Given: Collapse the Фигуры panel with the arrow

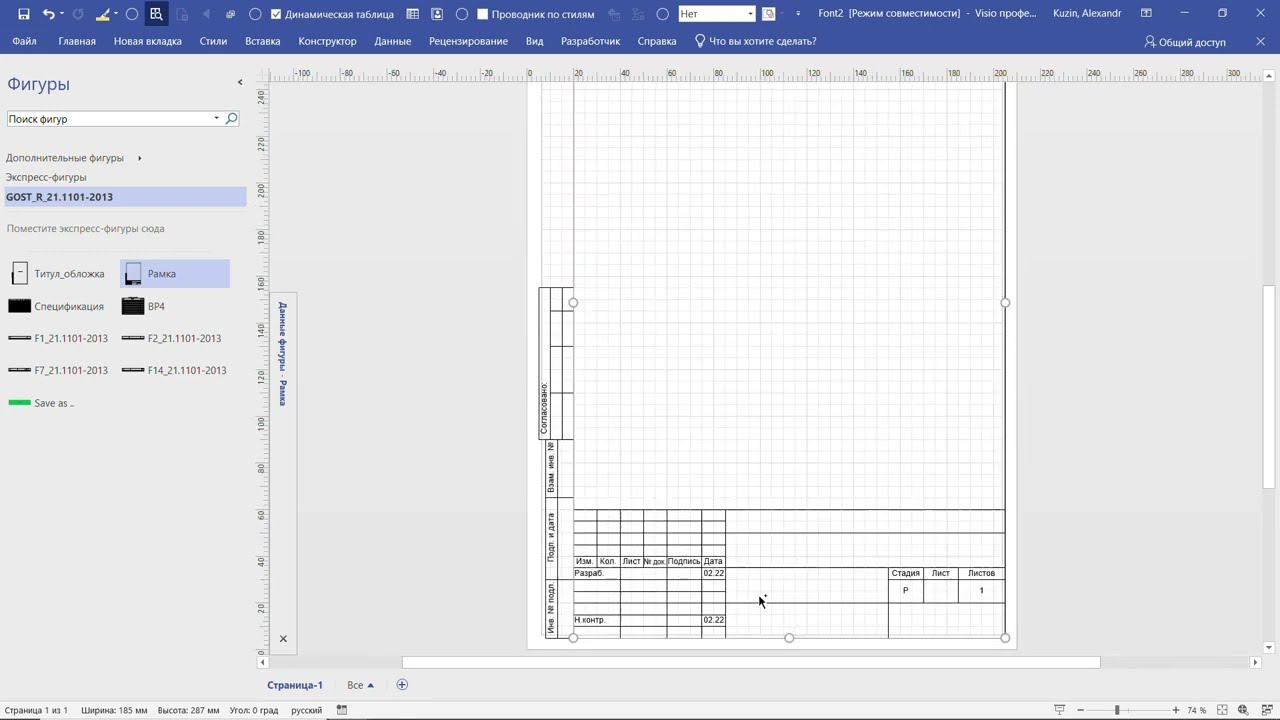Looking at the screenshot, I should pos(239,82).
